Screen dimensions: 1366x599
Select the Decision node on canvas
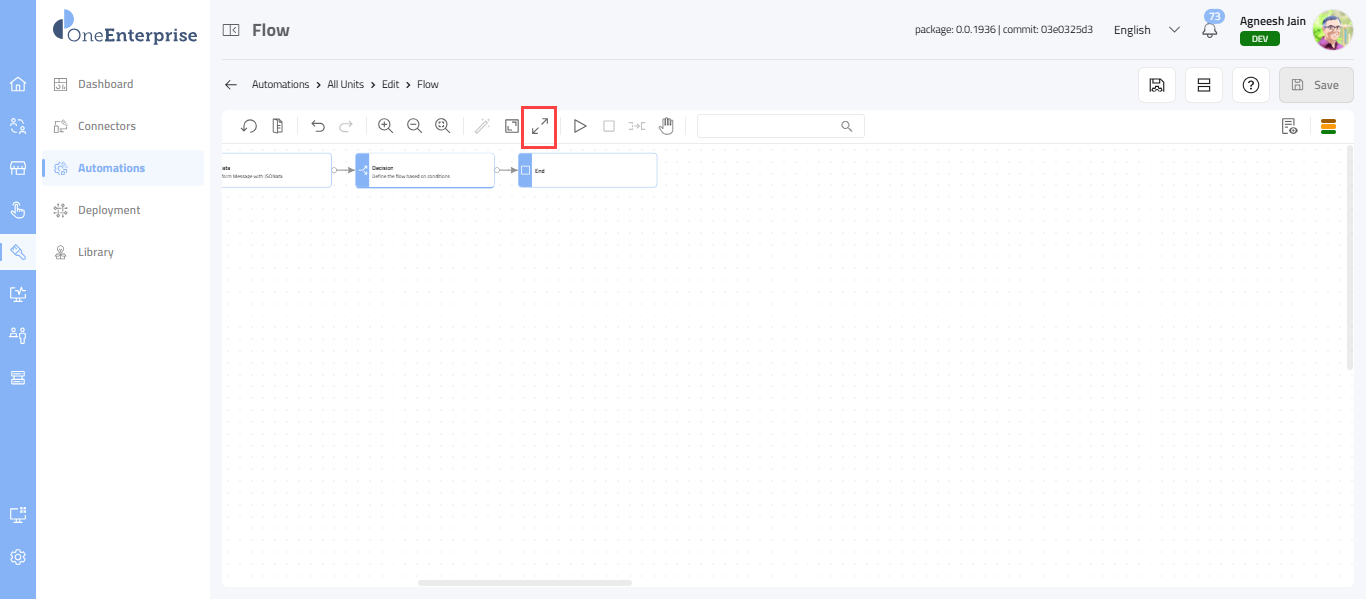[x=425, y=170]
